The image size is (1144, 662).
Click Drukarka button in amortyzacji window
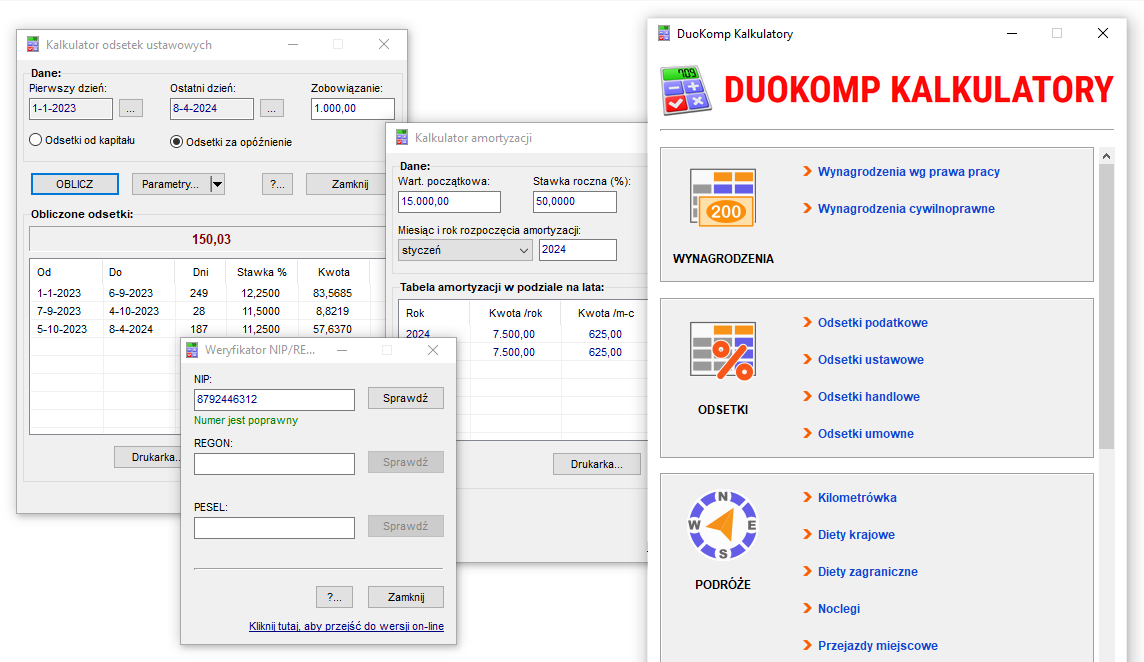[x=597, y=464]
